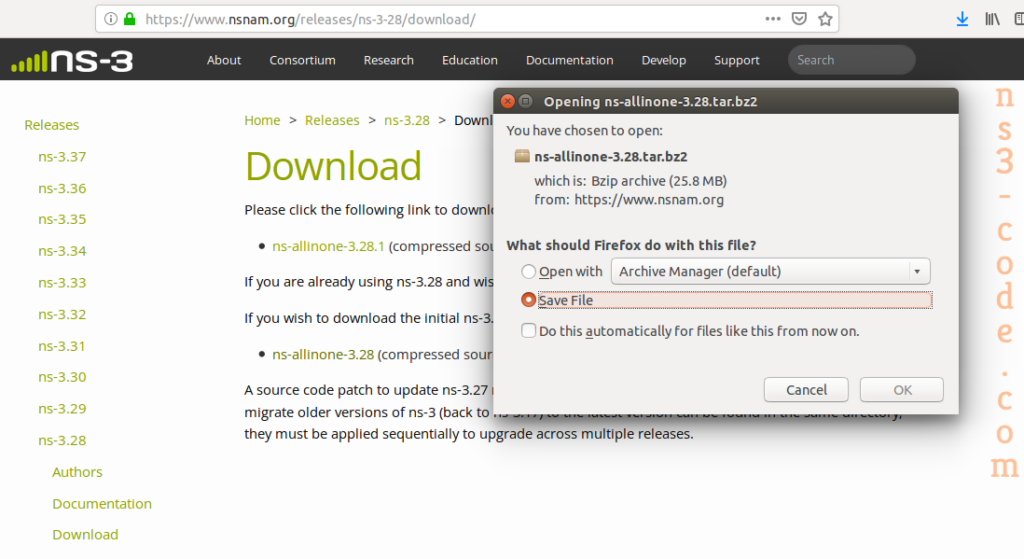Download the ns-allinone-3.28 link
This screenshot has height=559, width=1024.
[x=323, y=354]
